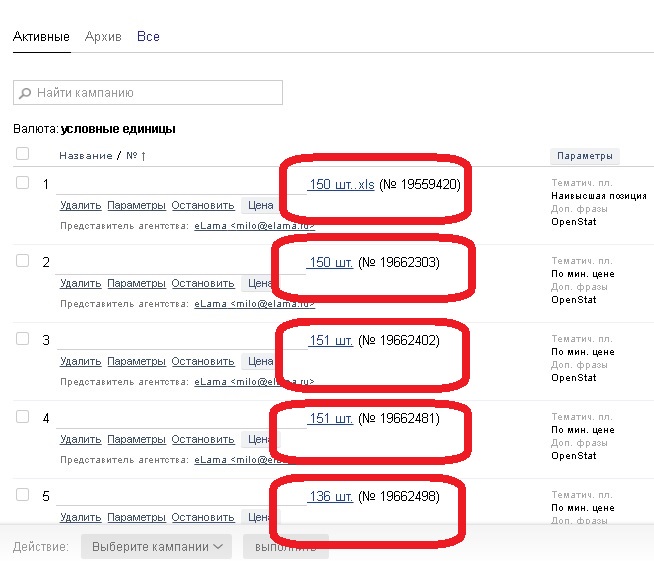The width and height of the screenshot is (654, 561).
Task: Select the checkbox for campaign 3
Action: point(23,339)
